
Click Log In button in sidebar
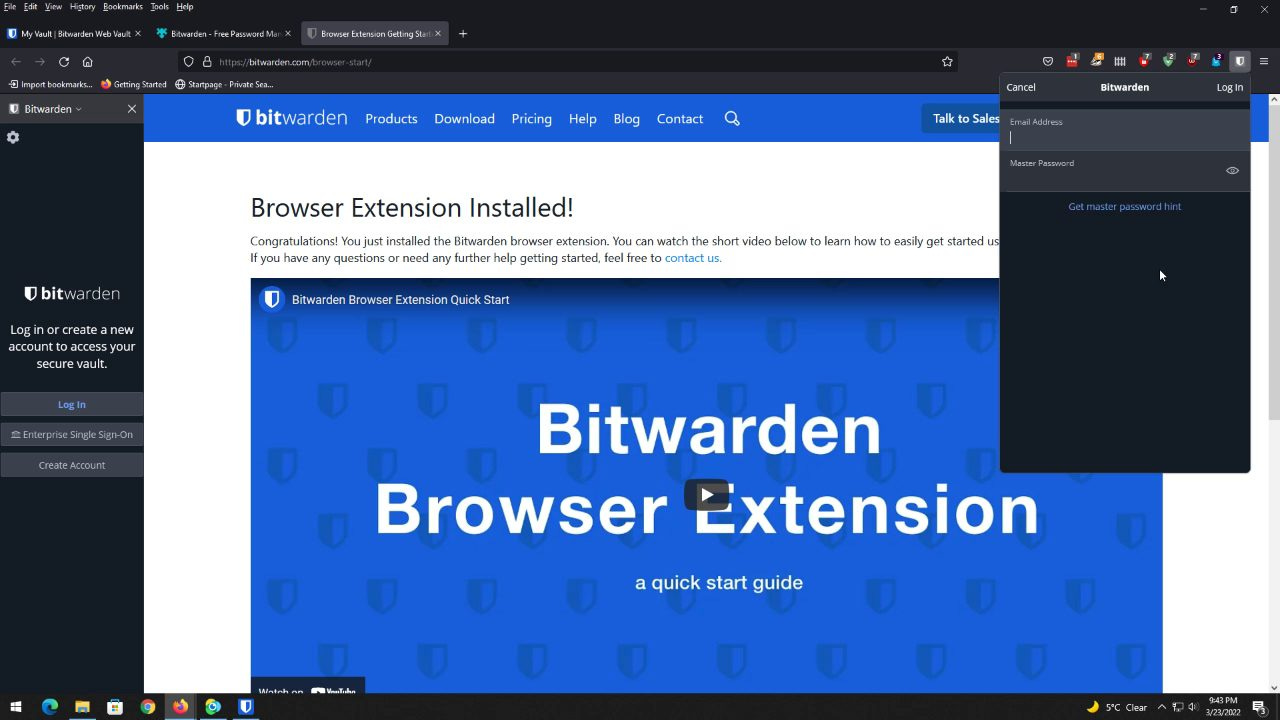[72, 404]
